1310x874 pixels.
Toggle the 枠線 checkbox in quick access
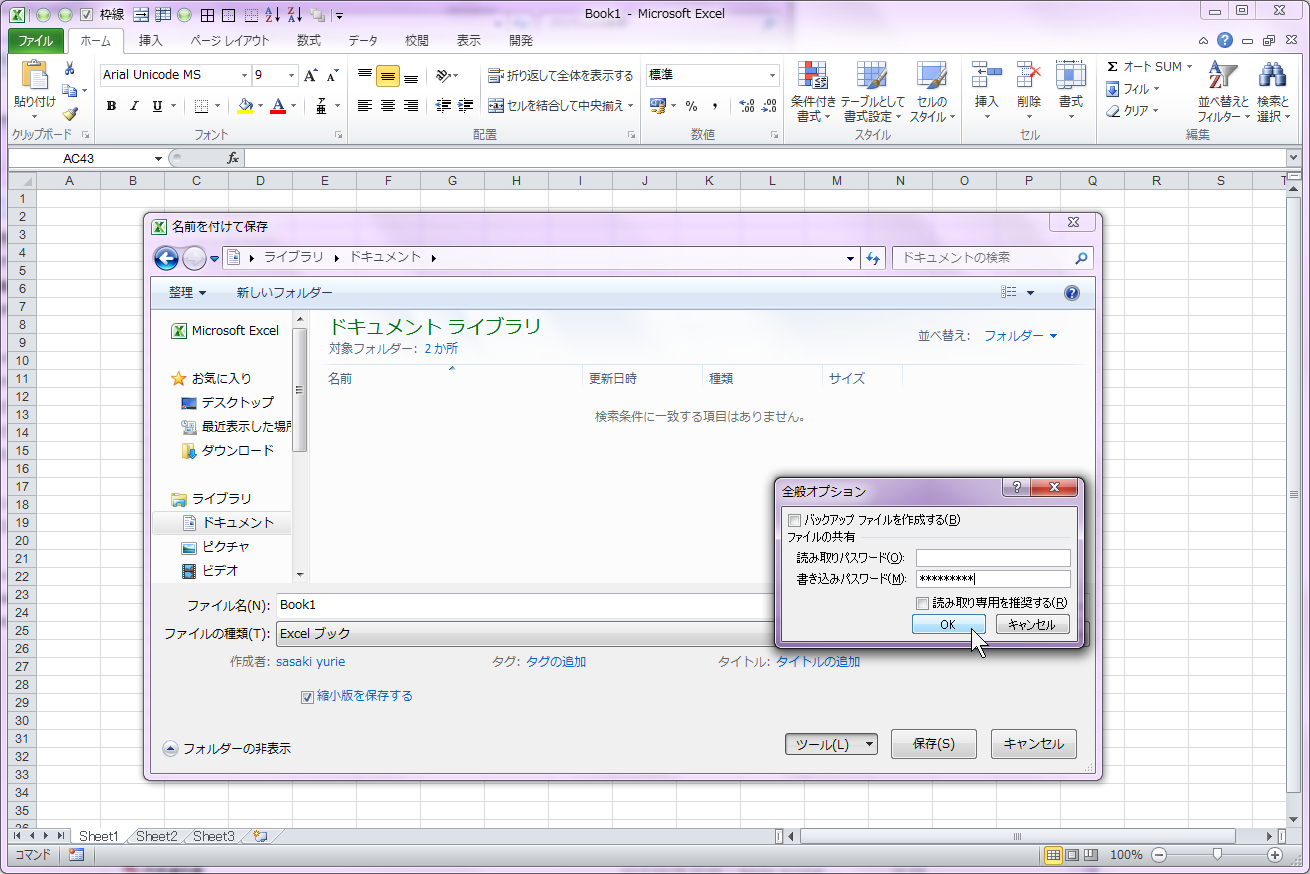[86, 15]
